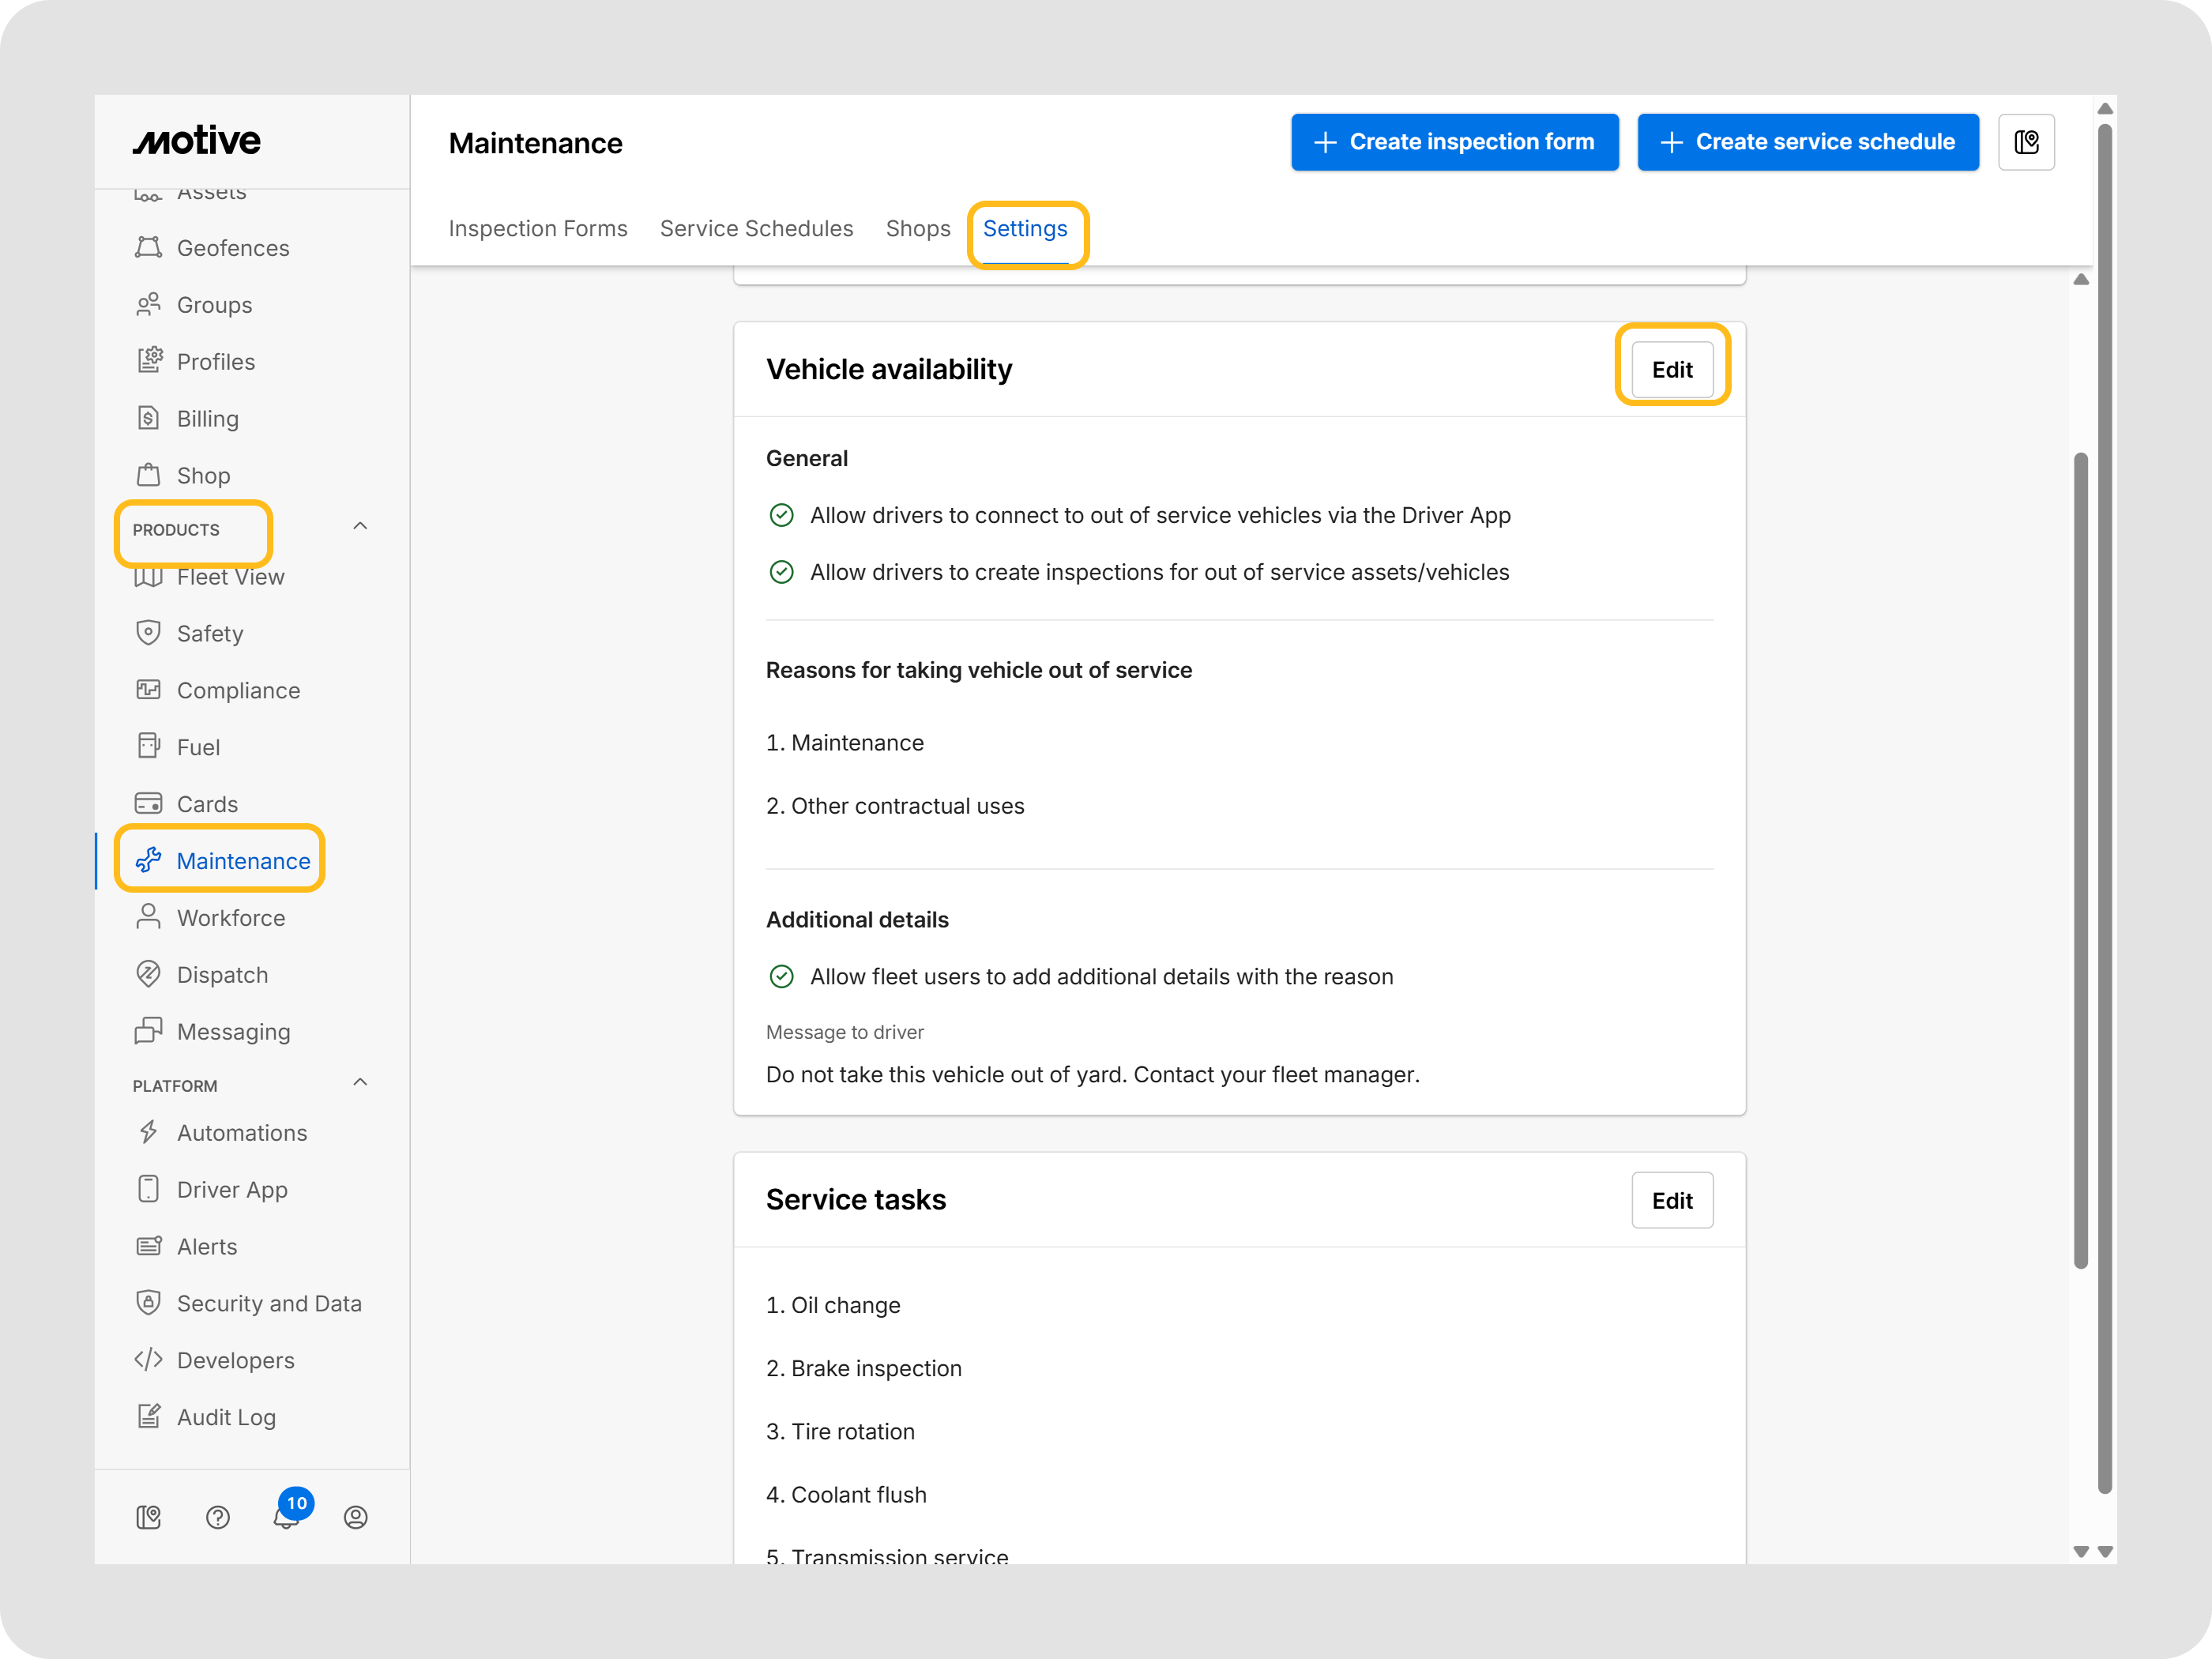Click reason '2. Other contractual uses'
2212x1659 pixels.
pos(895,806)
